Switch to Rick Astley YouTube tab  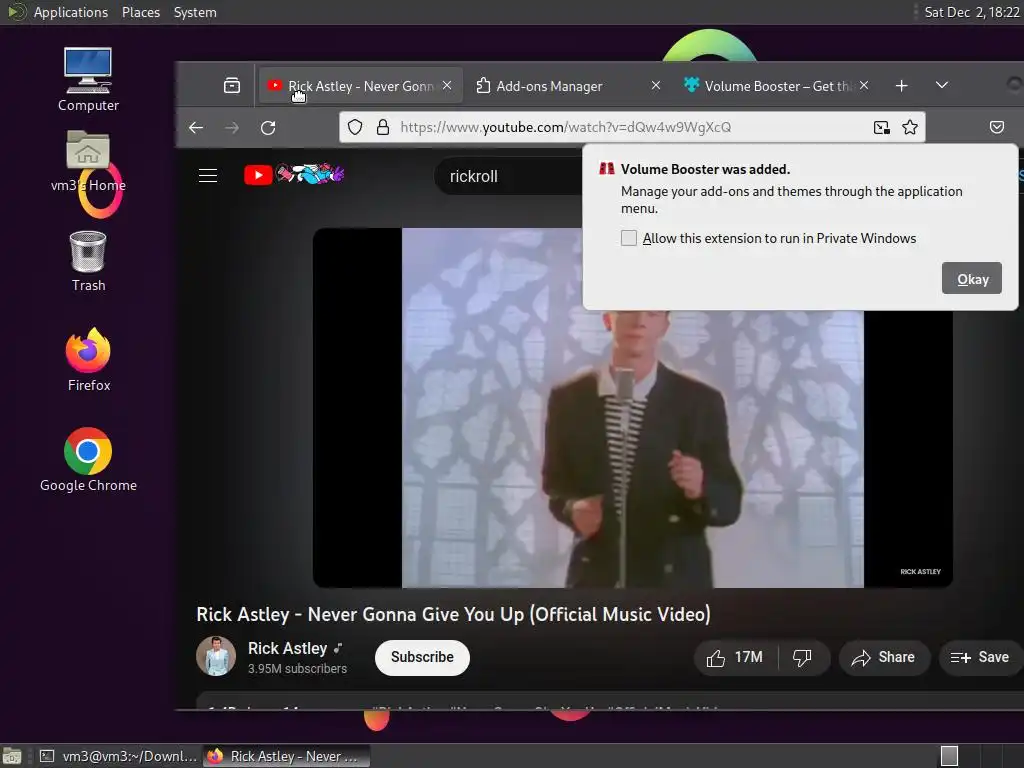coord(360,86)
